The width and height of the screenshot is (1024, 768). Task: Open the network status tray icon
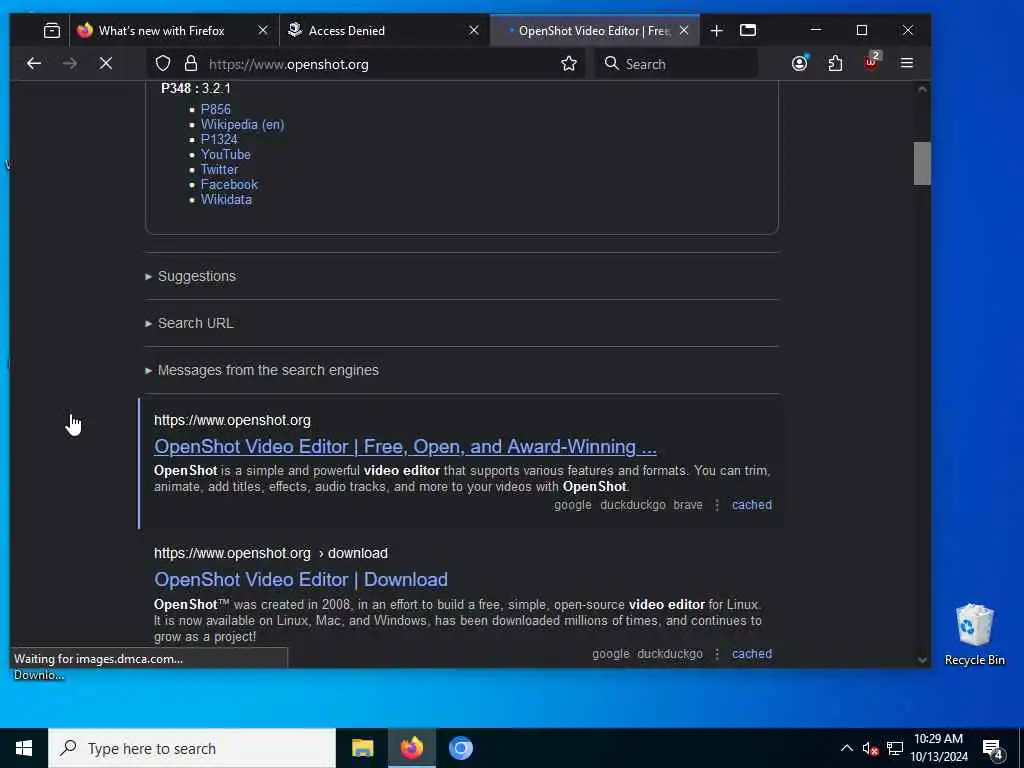tap(895, 748)
